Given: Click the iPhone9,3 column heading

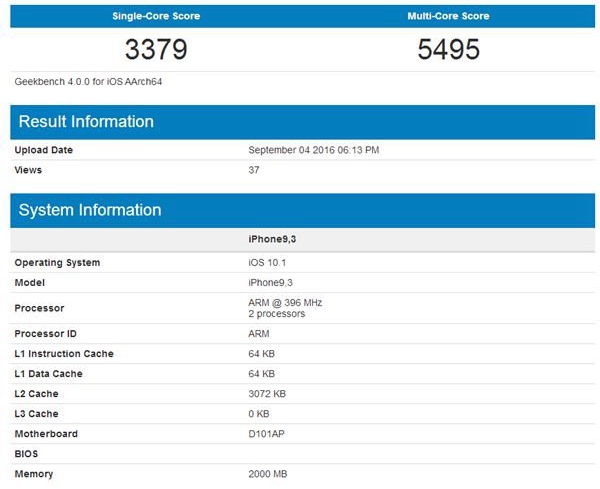Looking at the screenshot, I should click(x=272, y=240).
